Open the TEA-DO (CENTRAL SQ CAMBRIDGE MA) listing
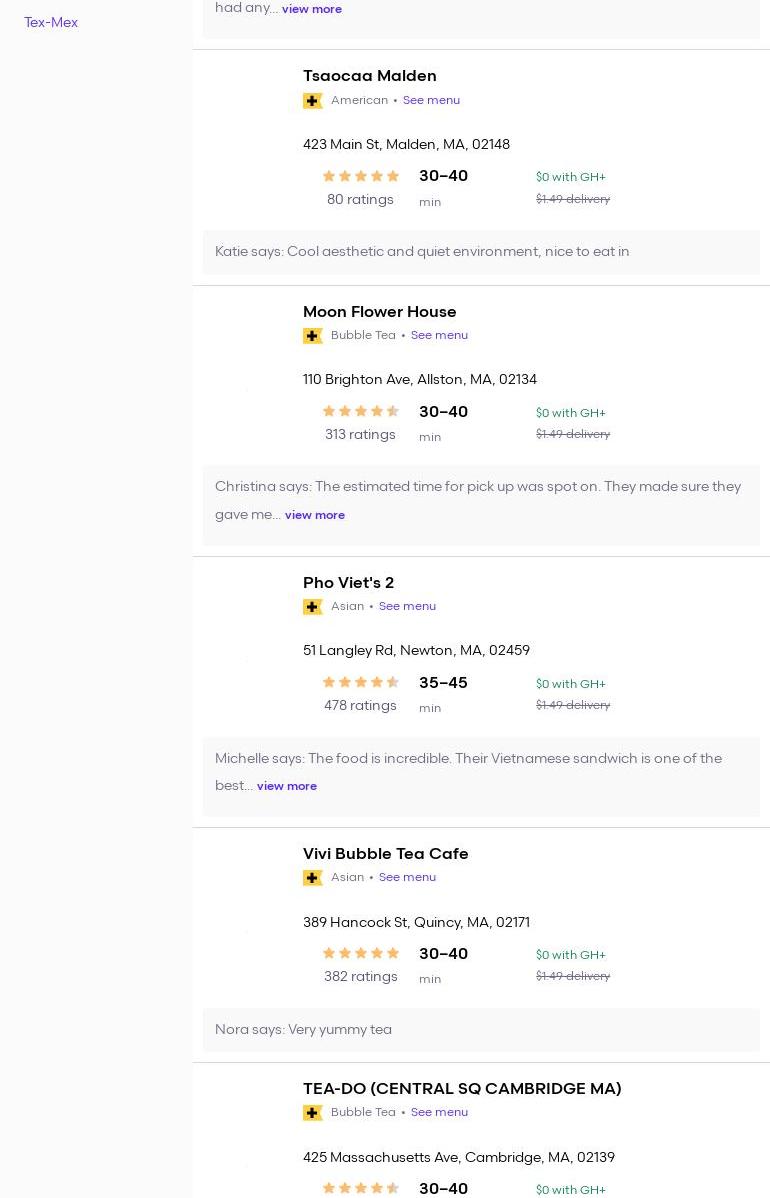 click(x=461, y=1088)
